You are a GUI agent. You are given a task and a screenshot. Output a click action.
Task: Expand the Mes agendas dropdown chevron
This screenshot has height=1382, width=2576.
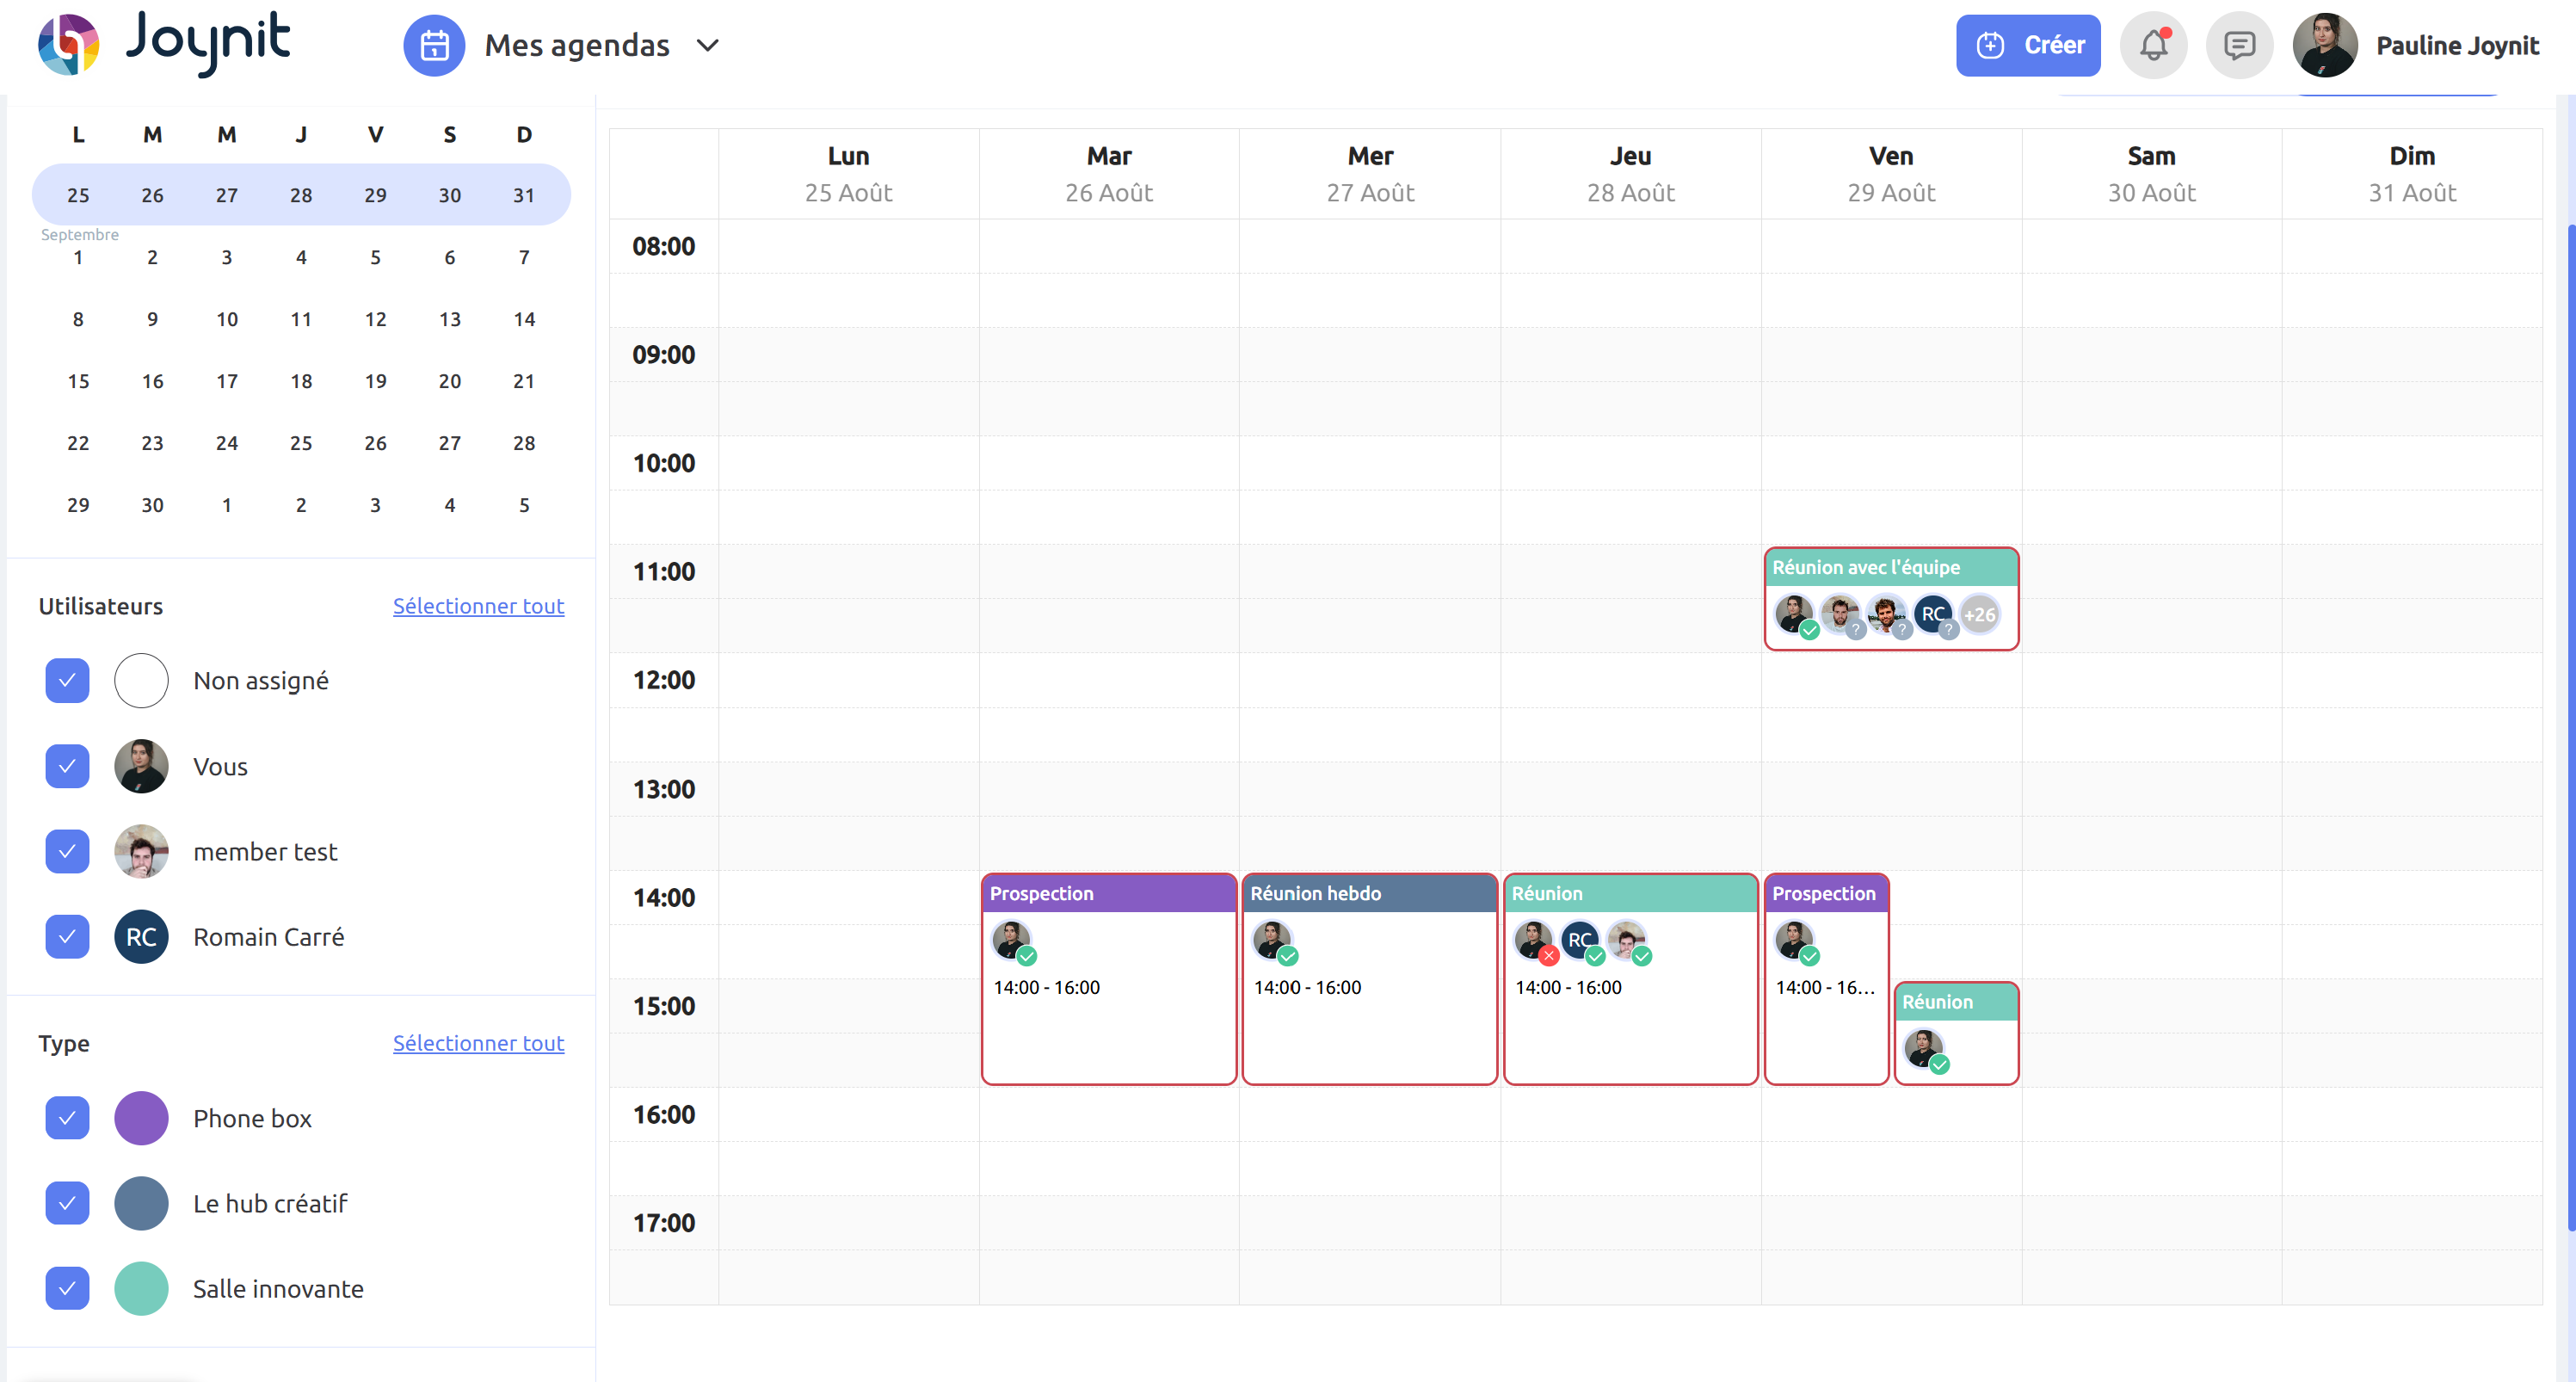pos(708,45)
